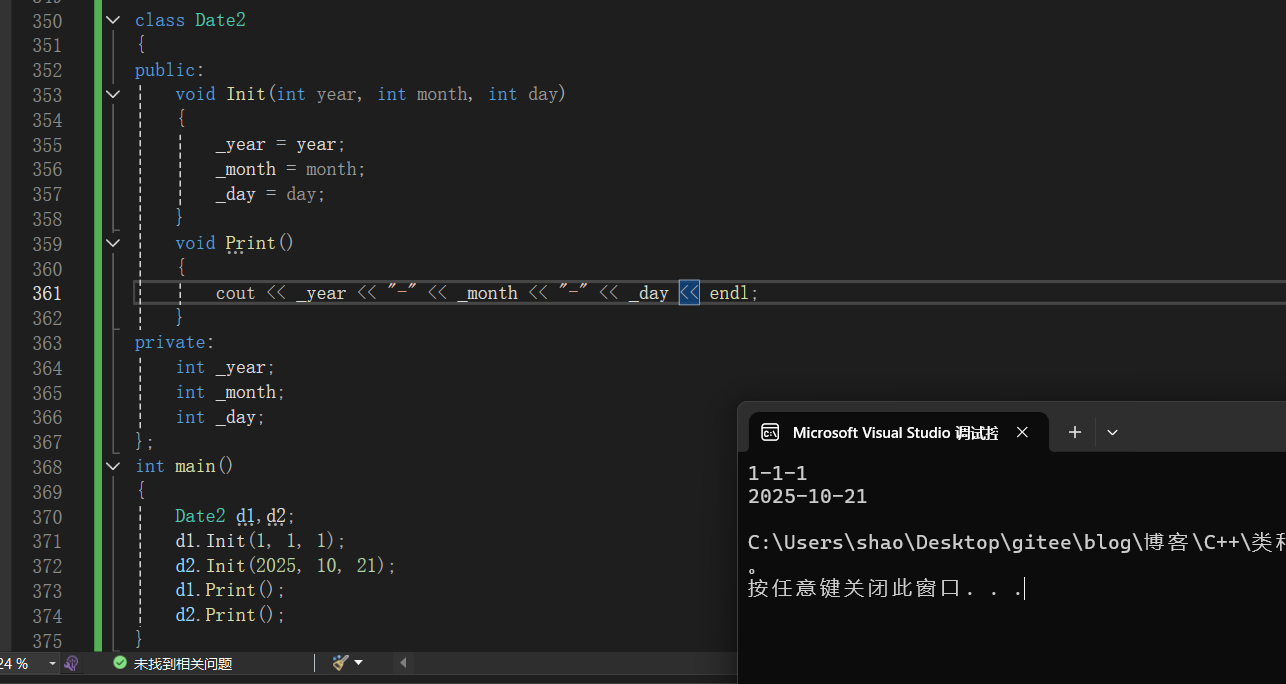The height and width of the screenshot is (684, 1286).
Task: Collapse the Init function fold arrow
Action: pos(113,94)
